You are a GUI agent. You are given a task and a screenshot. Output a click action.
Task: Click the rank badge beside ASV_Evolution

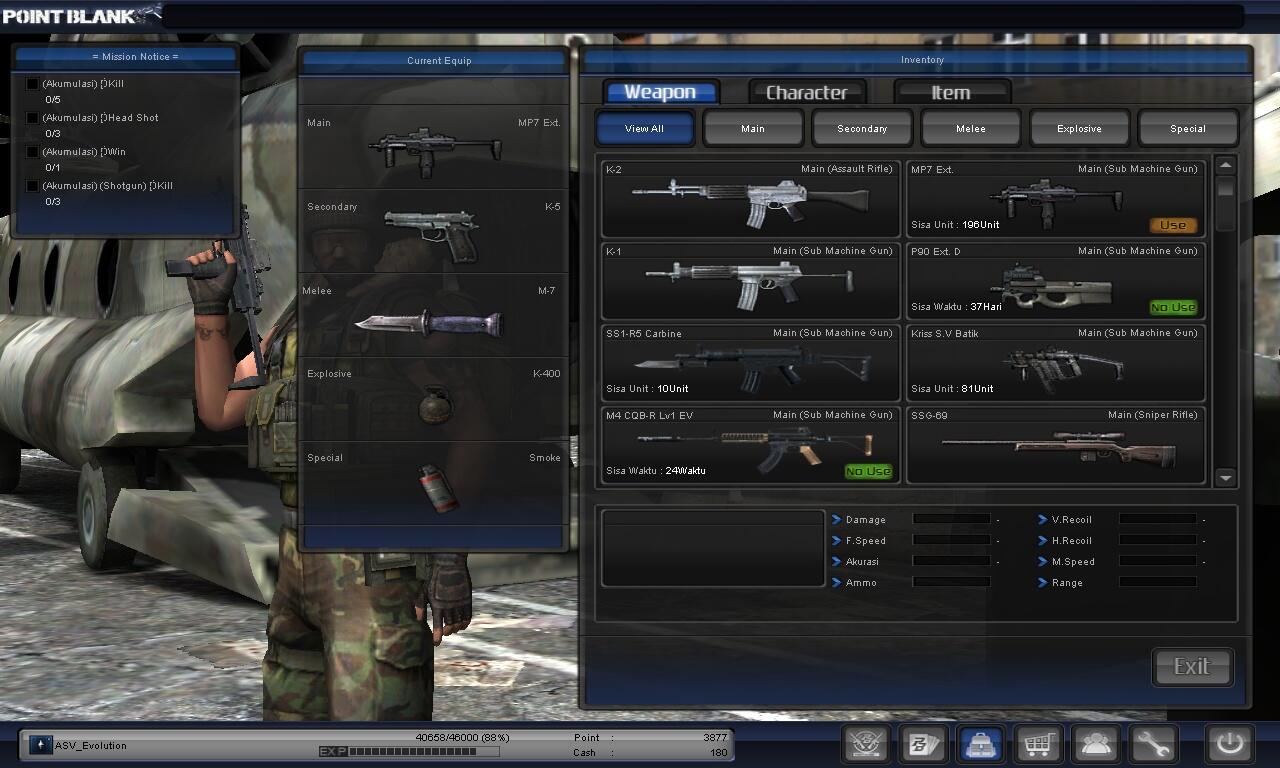click(41, 745)
